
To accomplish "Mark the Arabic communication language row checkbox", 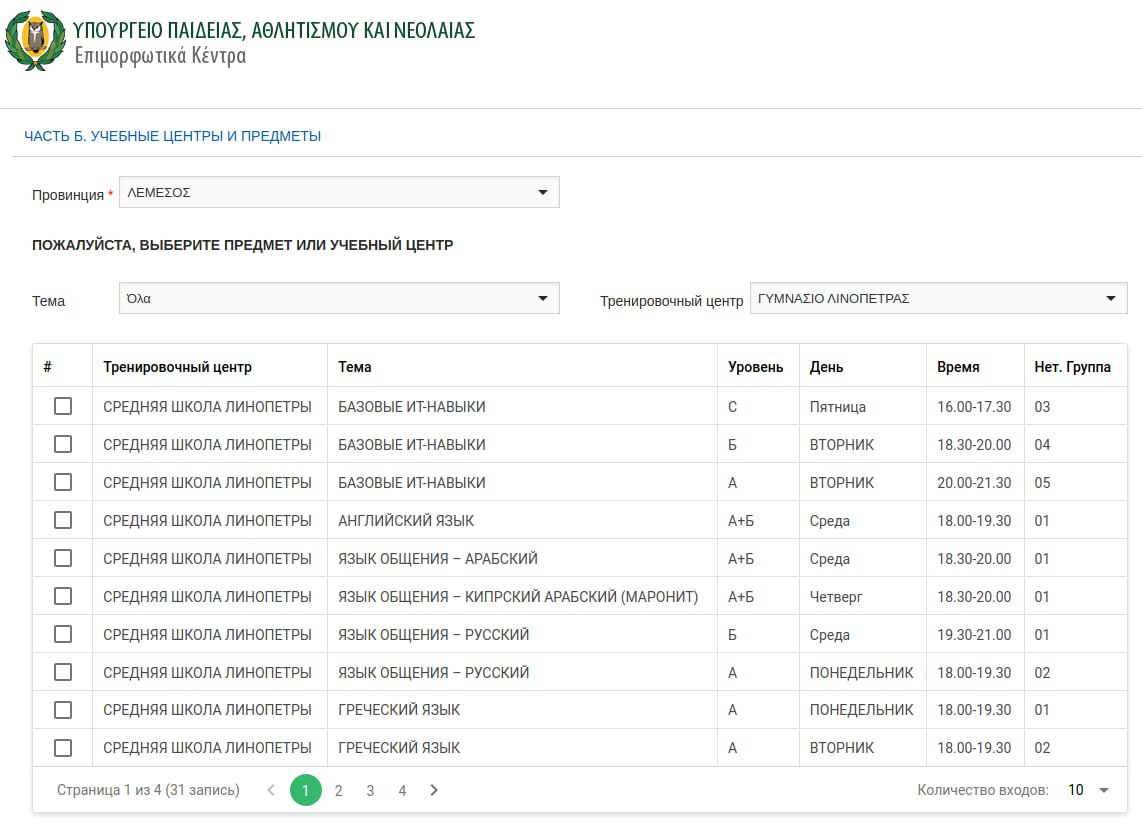I will pyautogui.click(x=63, y=558).
